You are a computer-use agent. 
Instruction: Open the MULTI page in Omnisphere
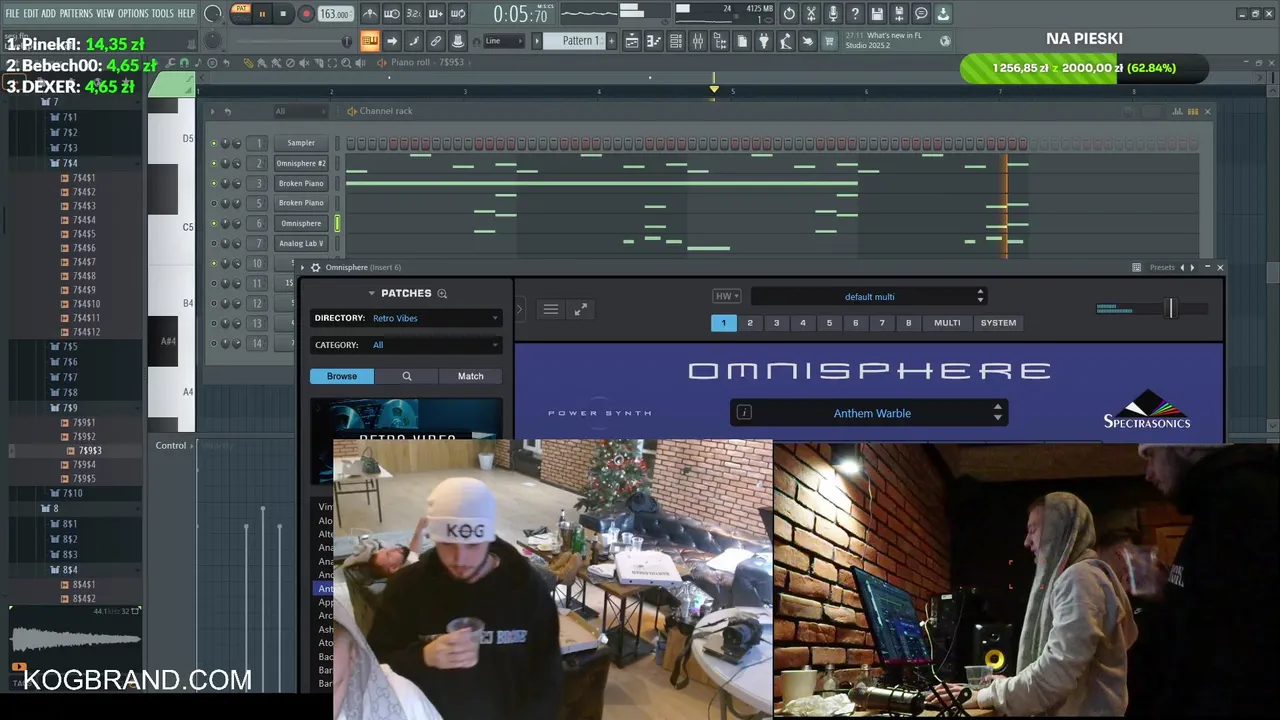click(x=947, y=323)
